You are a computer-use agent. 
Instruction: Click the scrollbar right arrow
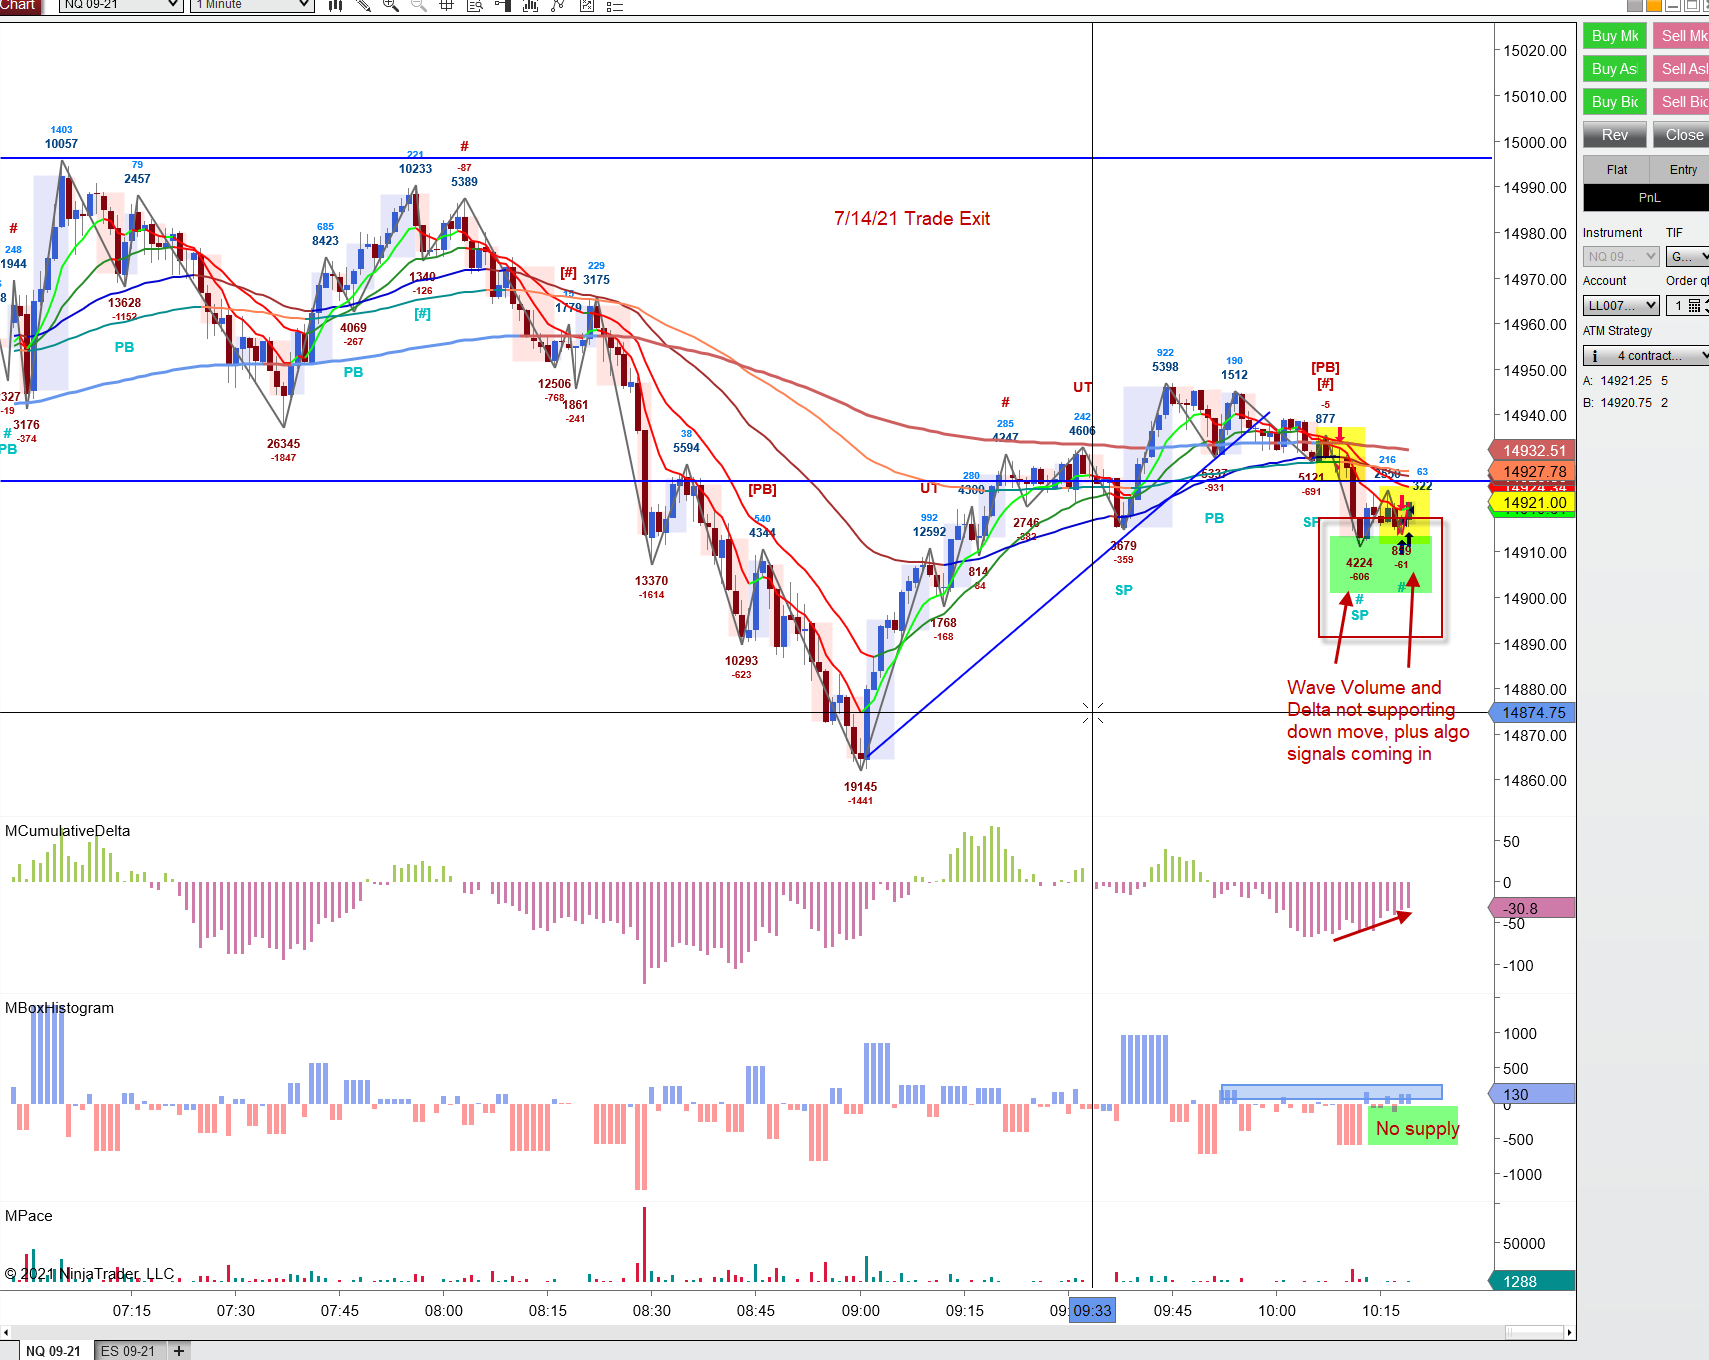[x=1570, y=1332]
